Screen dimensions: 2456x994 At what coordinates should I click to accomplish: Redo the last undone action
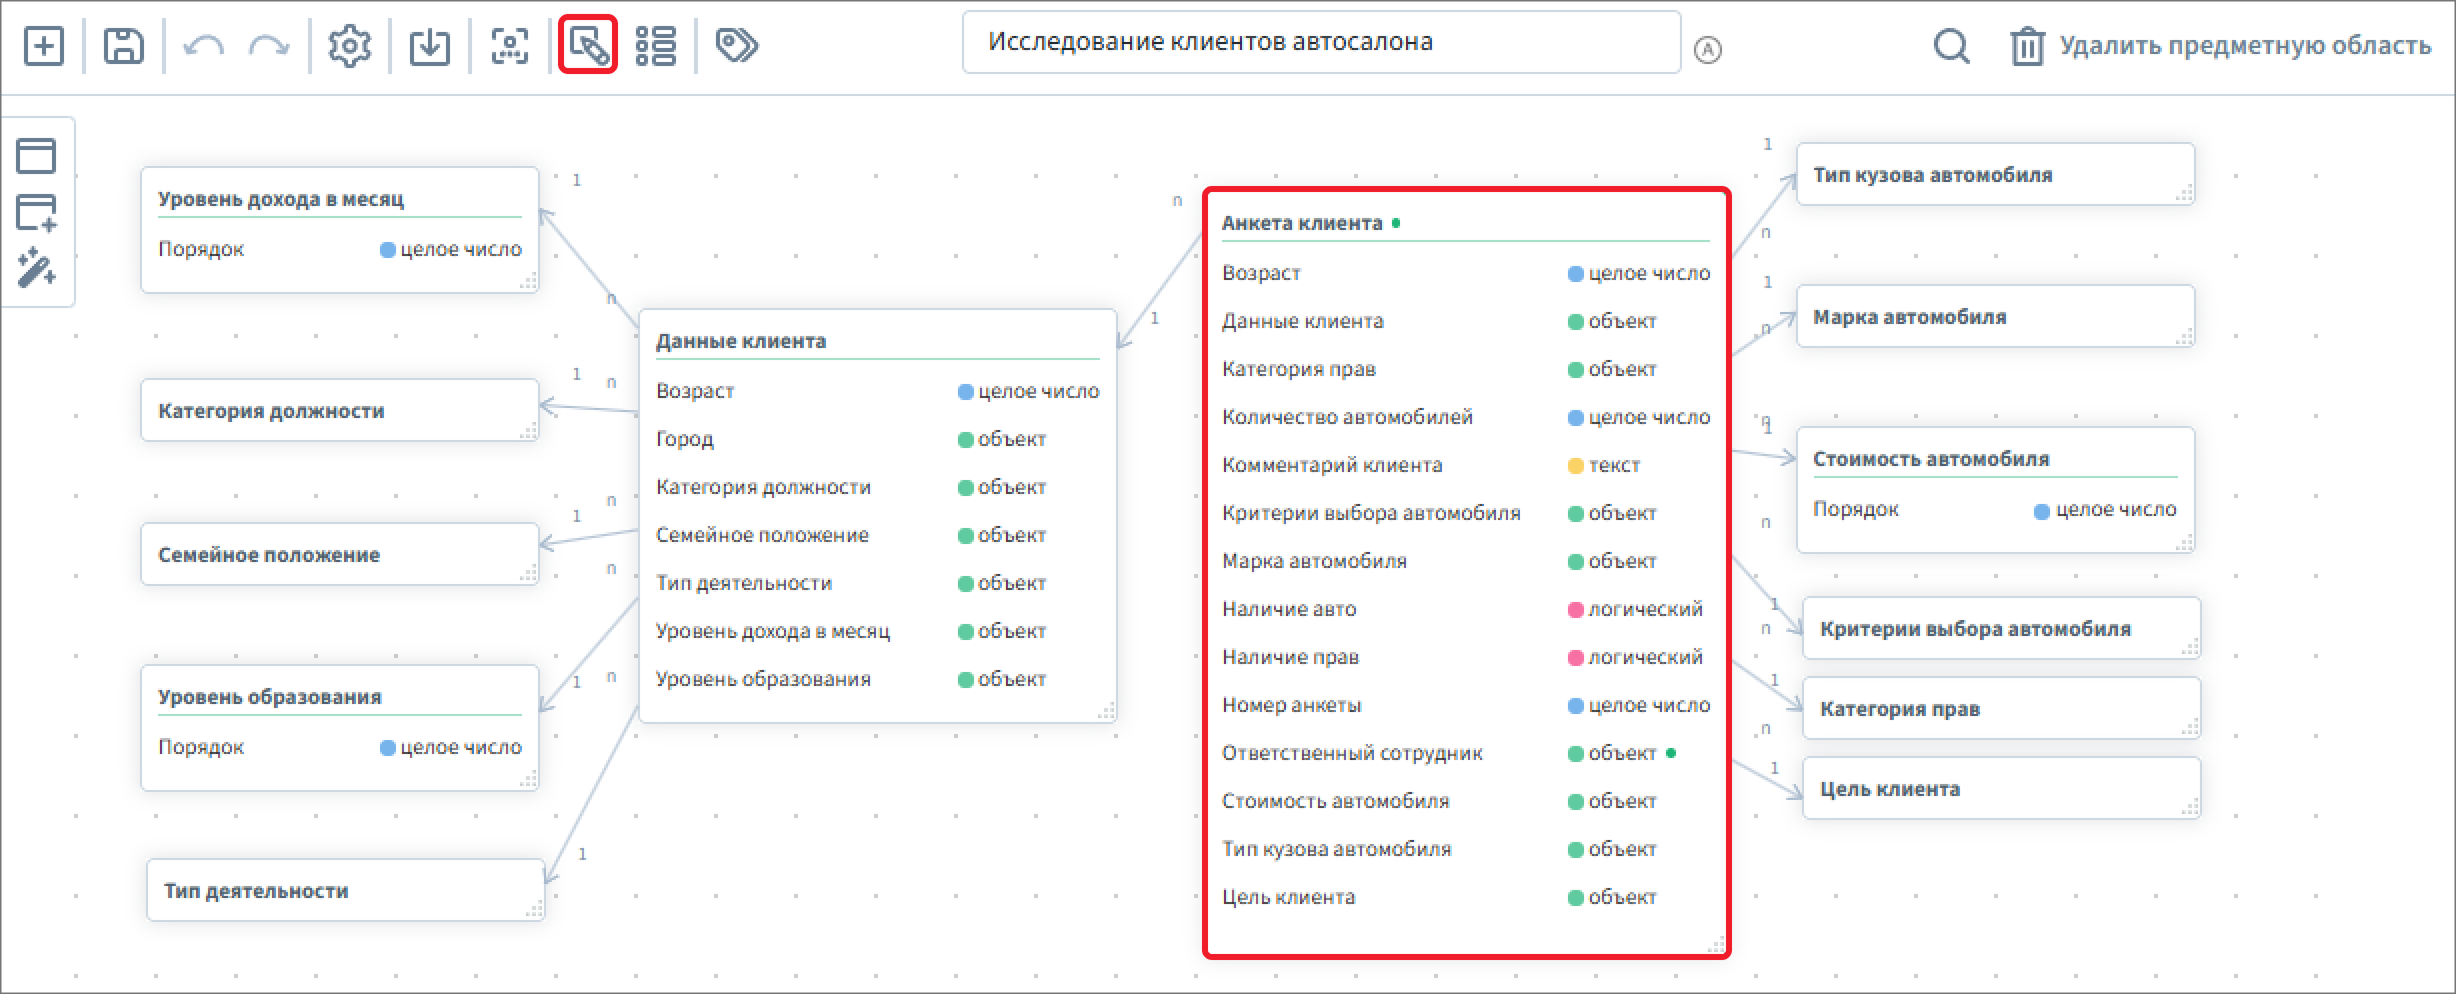269,46
